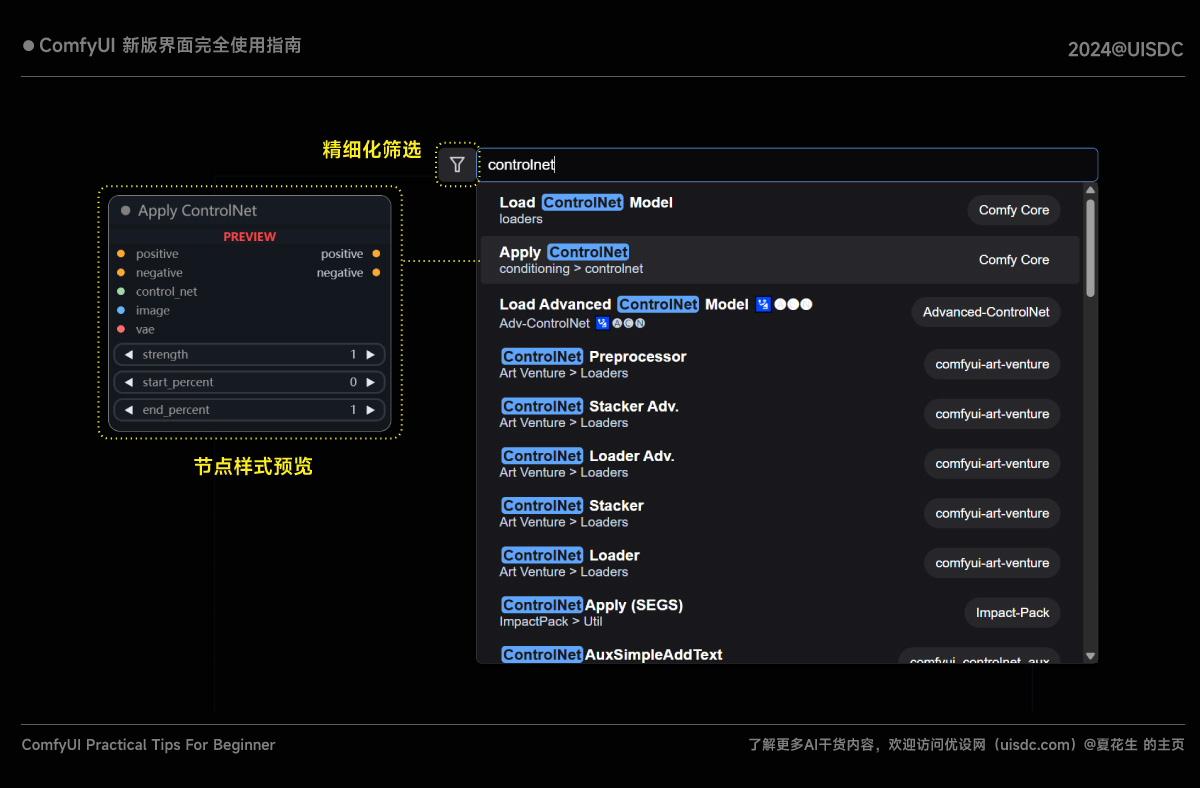Click the ImpactPack > Util category text
Screen dimensions: 1200x788
tap(551, 621)
